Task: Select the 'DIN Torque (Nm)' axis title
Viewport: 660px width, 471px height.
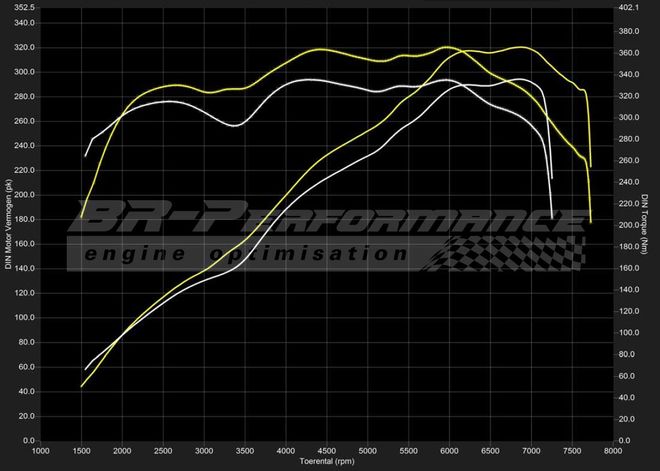Action: (647, 225)
